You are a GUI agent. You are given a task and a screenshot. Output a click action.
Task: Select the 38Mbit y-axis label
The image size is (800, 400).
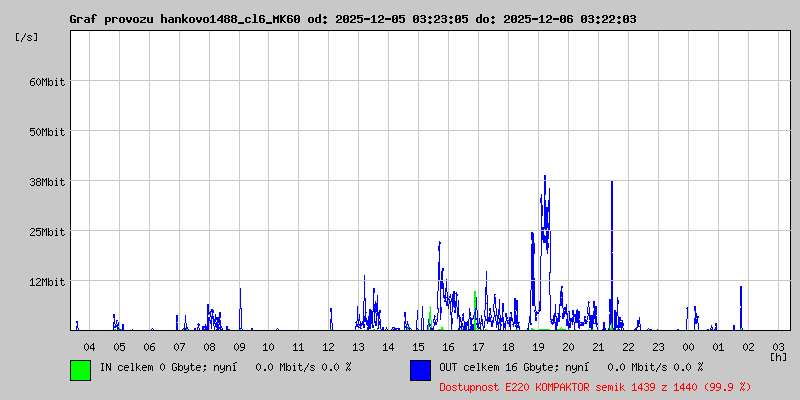pos(46,182)
